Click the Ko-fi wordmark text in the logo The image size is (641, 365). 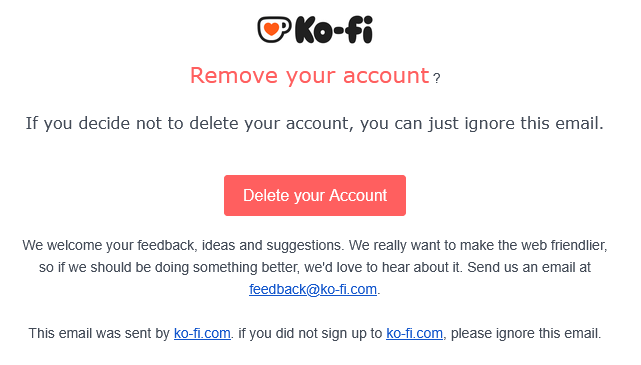tap(334, 30)
